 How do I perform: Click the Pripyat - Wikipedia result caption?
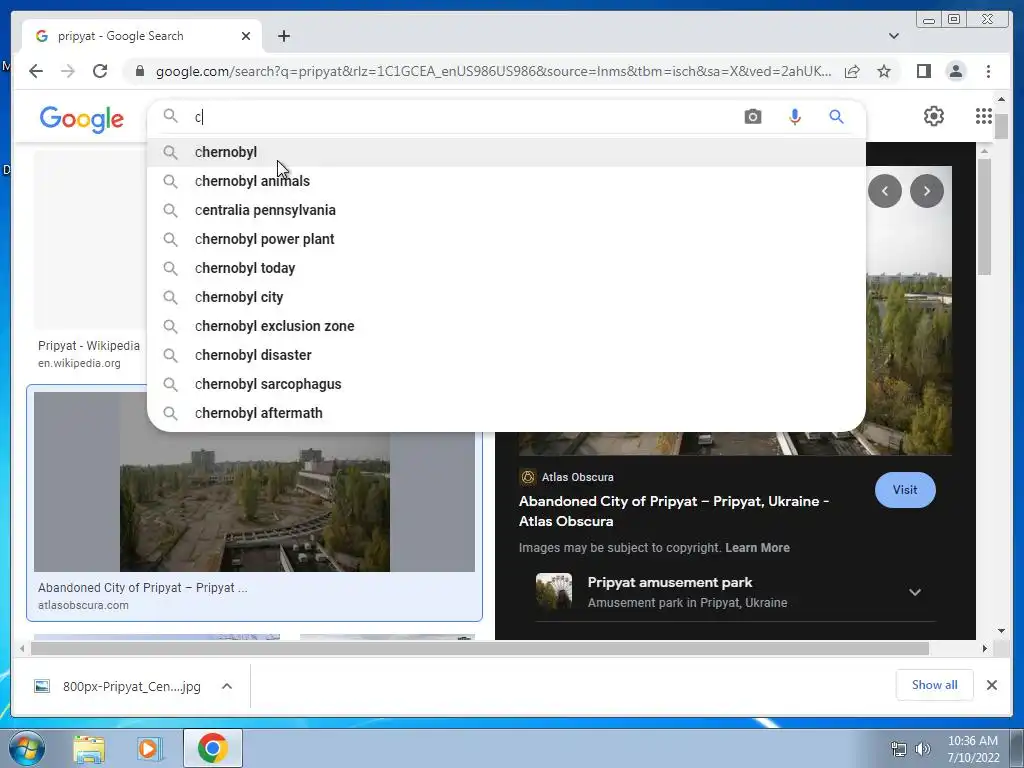point(89,346)
